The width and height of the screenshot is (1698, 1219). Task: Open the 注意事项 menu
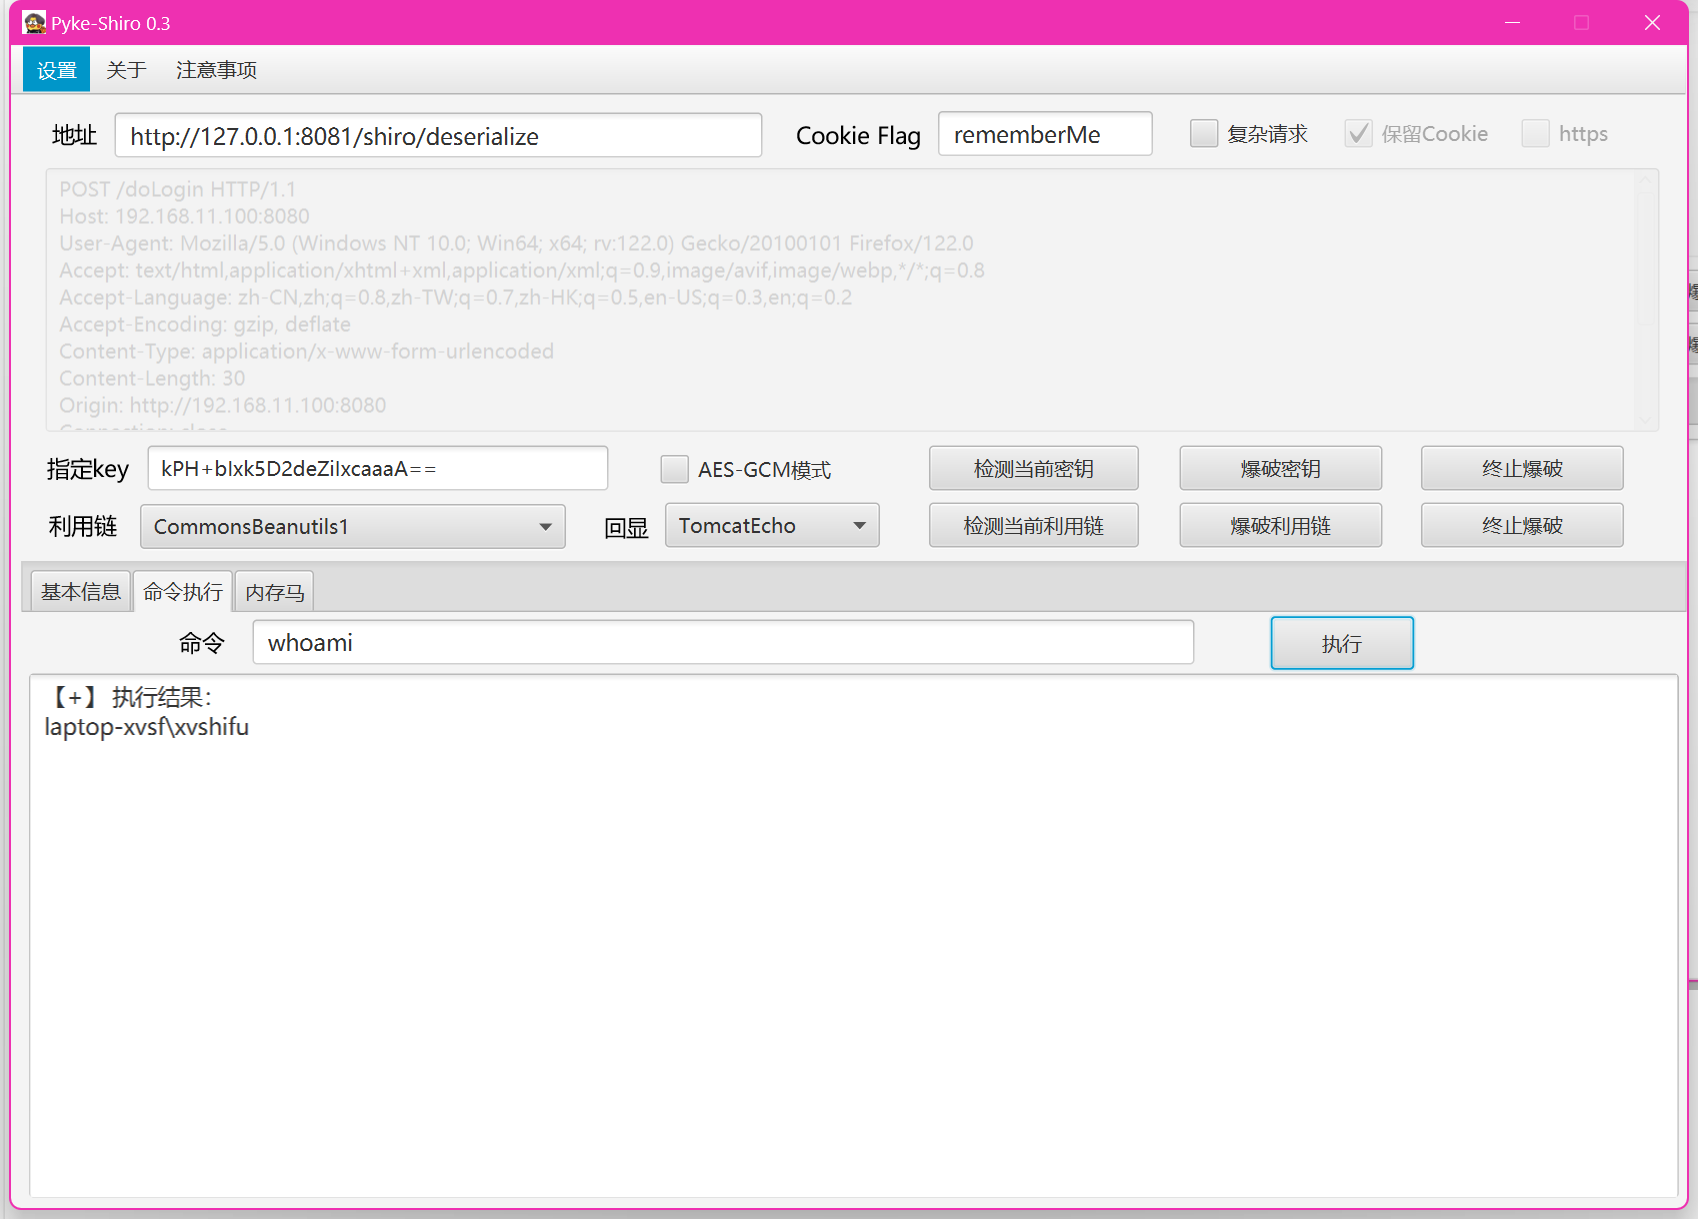216,70
